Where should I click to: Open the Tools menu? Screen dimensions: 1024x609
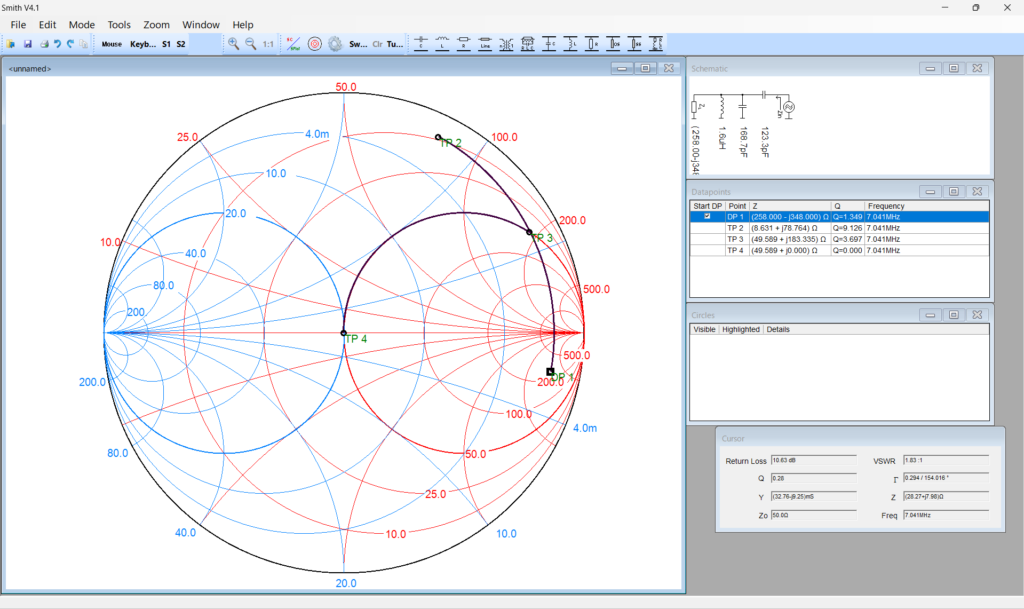click(x=119, y=24)
